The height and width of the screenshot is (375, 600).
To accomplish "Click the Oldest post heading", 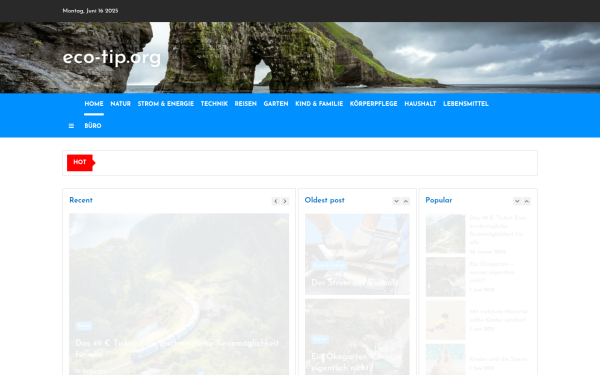I will pos(324,200).
